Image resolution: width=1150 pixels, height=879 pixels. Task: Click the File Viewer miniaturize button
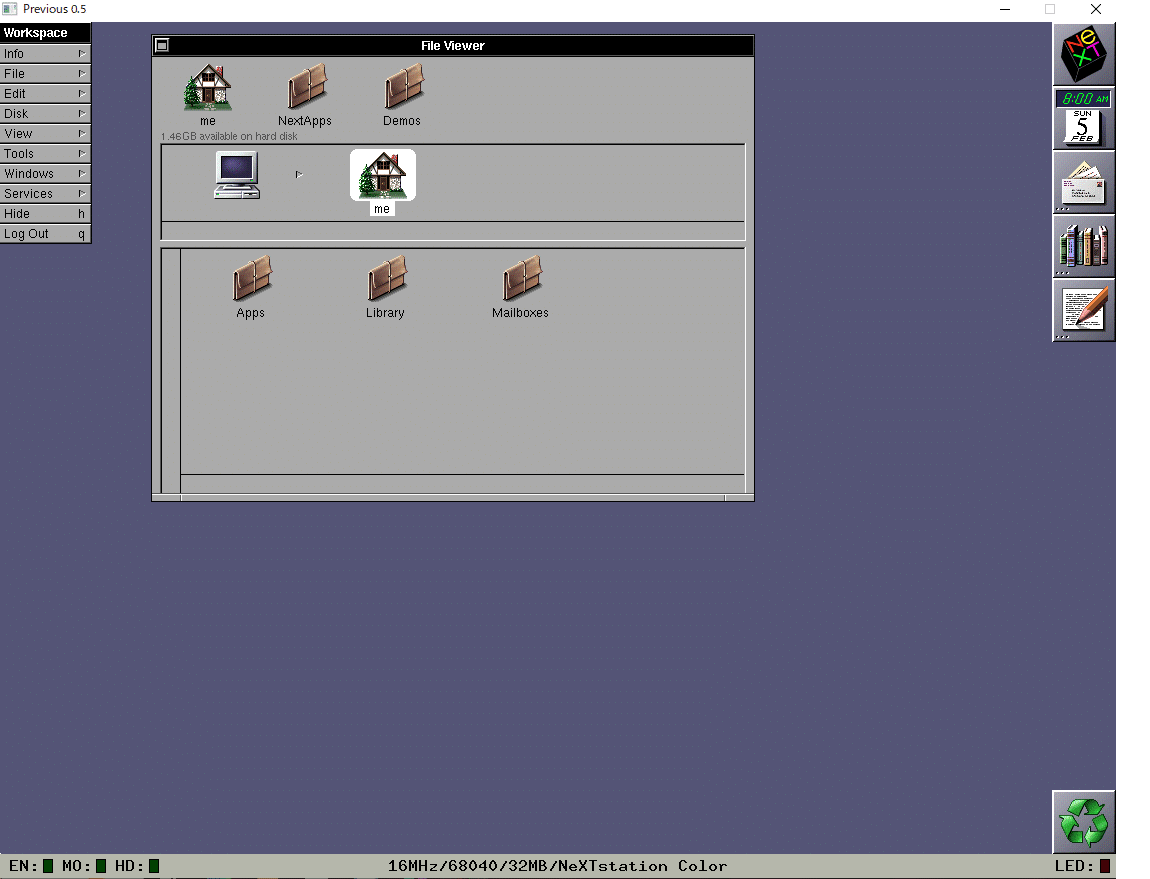pos(162,45)
